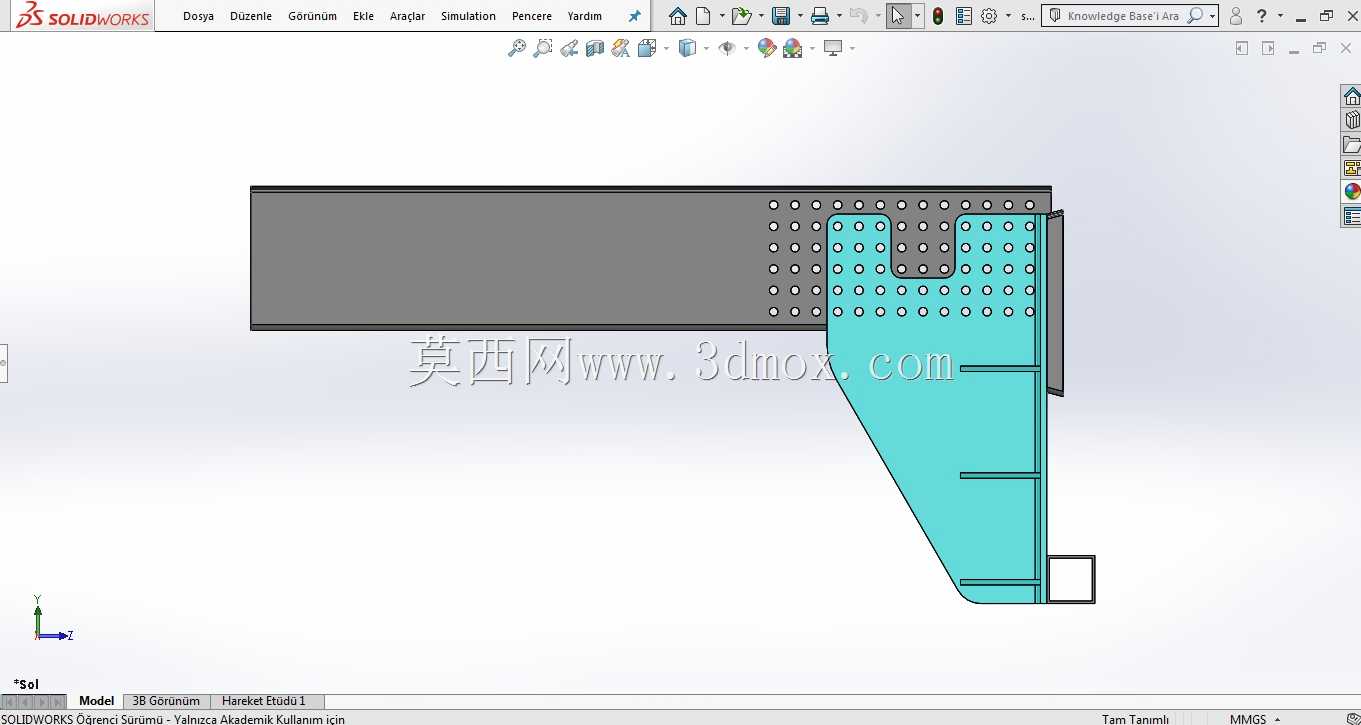Open Options with the gear icon
Image resolution: width=1361 pixels, height=725 pixels.
(989, 16)
